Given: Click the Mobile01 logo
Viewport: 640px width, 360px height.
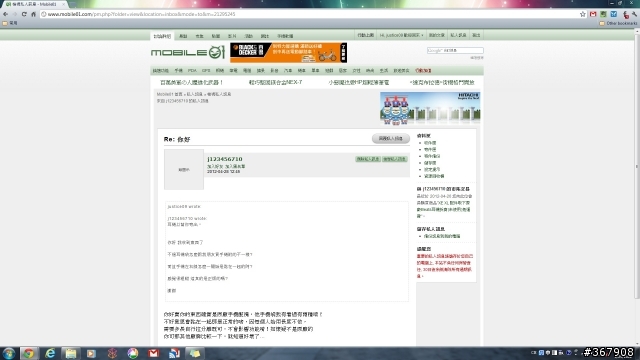Looking at the screenshot, I should click(x=188, y=53).
